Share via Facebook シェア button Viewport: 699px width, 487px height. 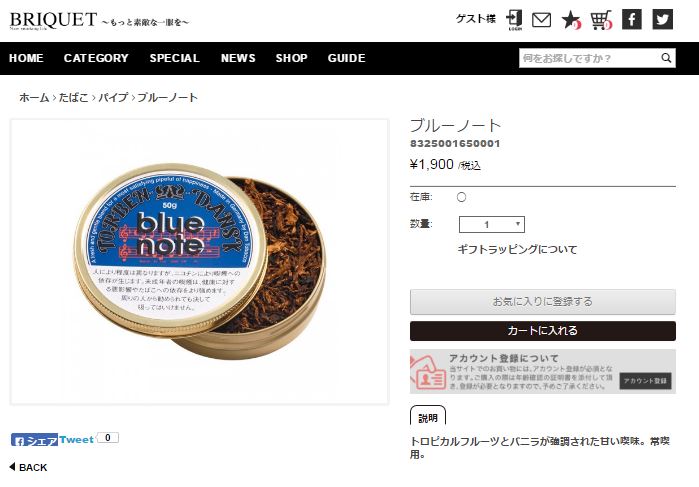pos(34,440)
